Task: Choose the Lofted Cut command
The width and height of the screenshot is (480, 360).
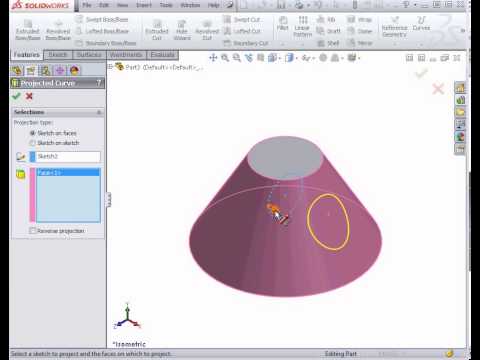Action: pos(242,31)
